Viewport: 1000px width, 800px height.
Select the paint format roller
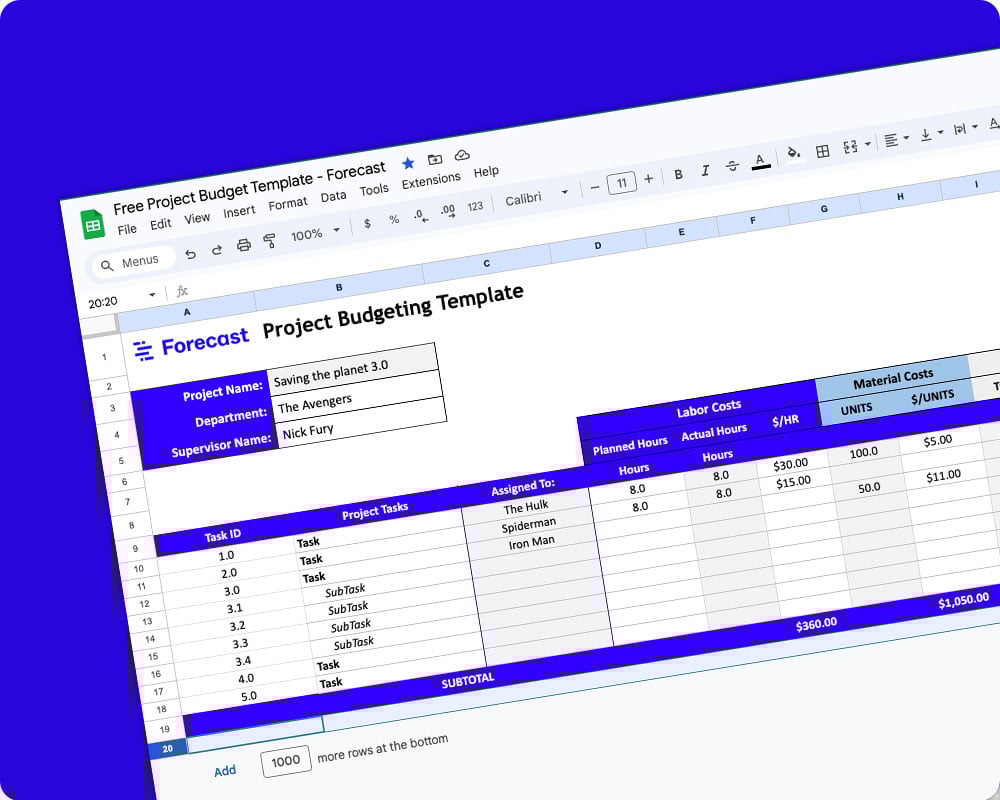pos(270,241)
